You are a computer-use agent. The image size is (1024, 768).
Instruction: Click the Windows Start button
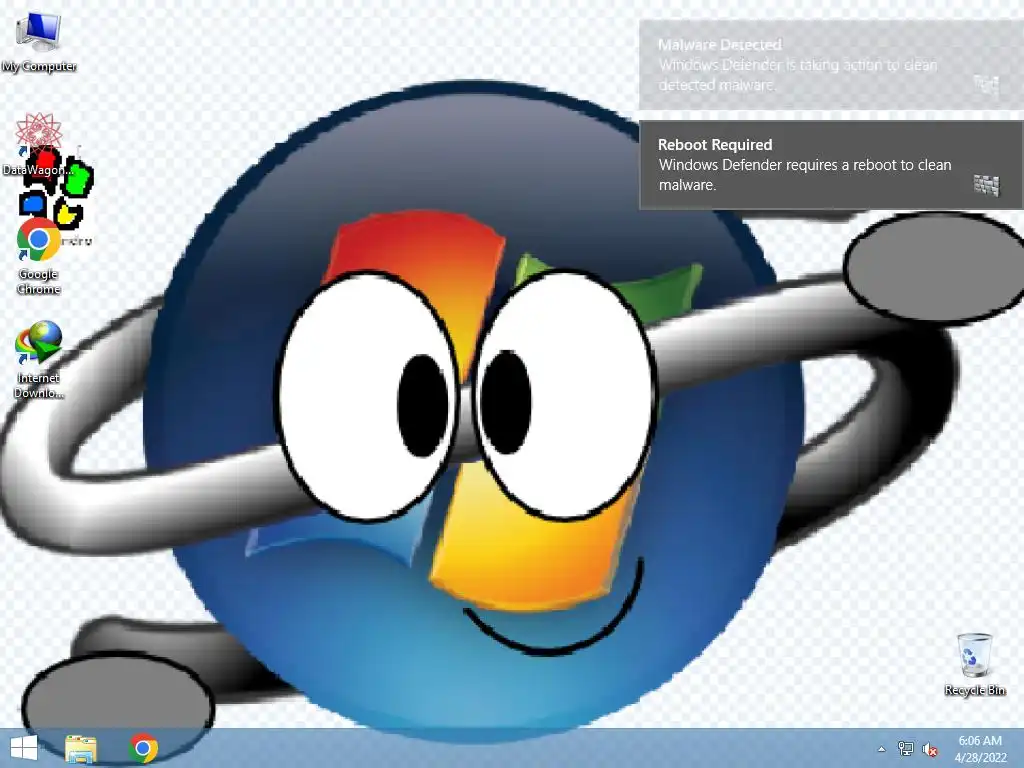pos(24,748)
